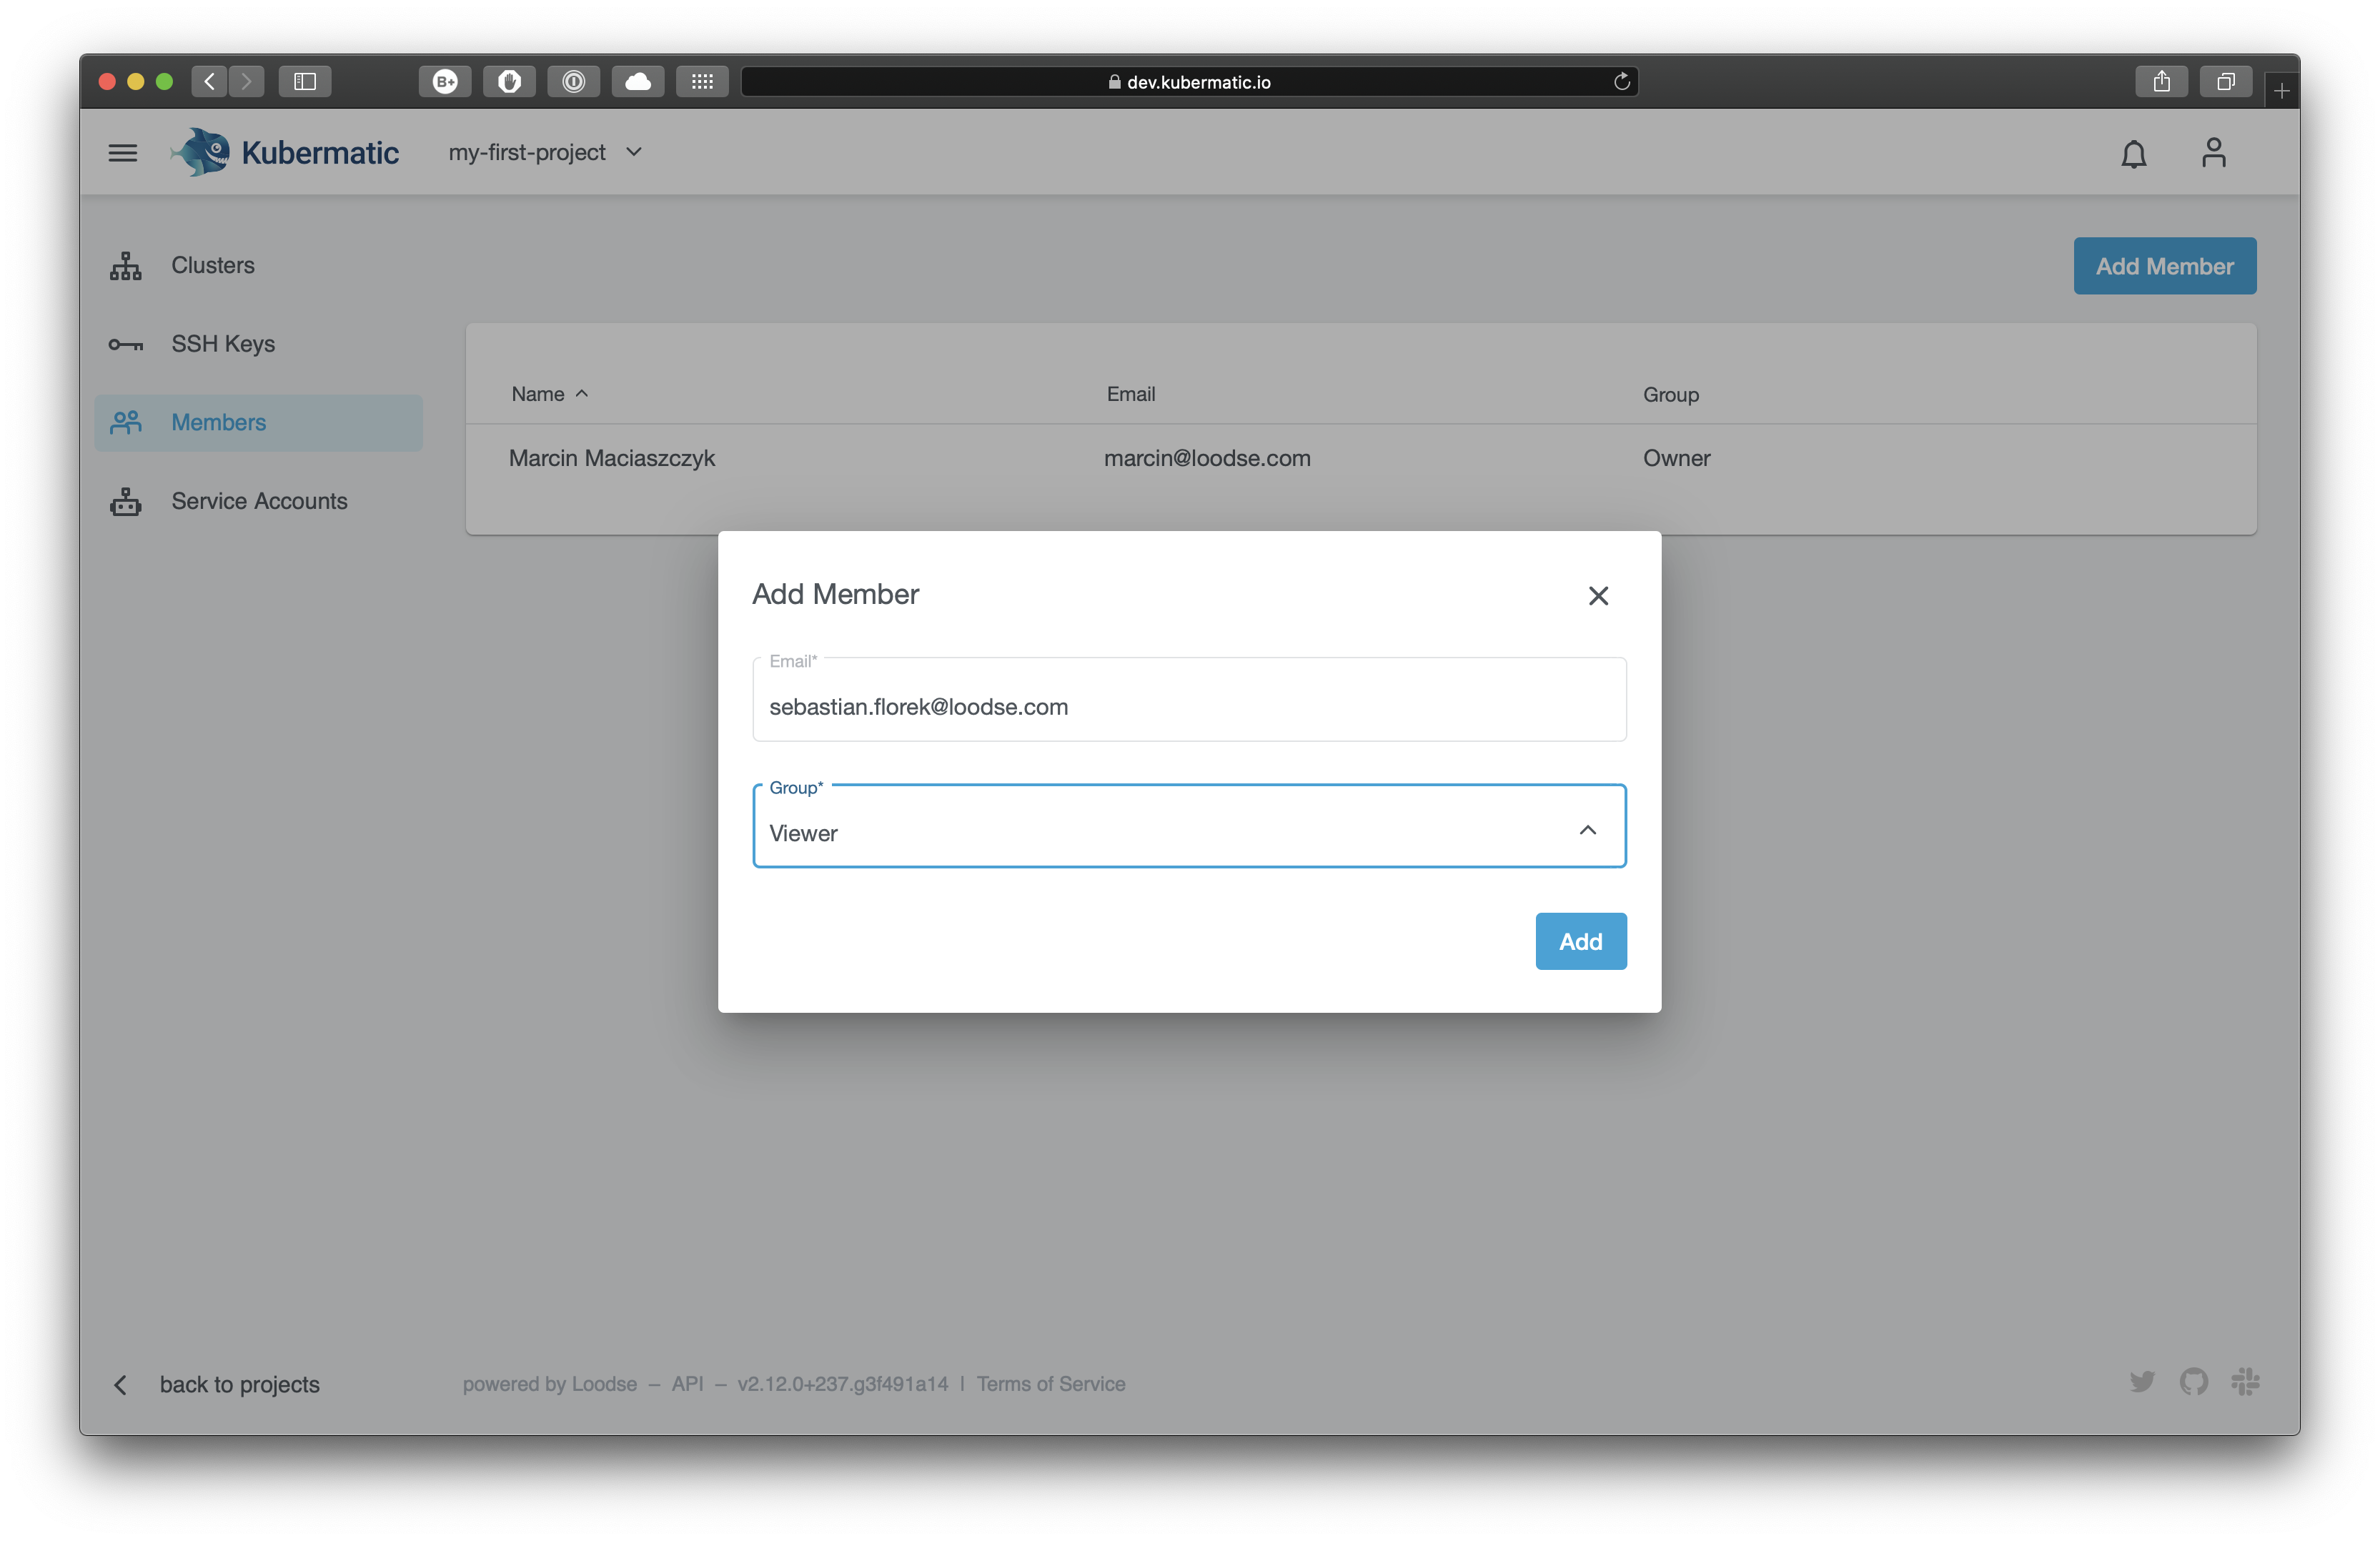Open the Terms of Service link
This screenshot has width=2380, height=1541.
click(x=1051, y=1383)
